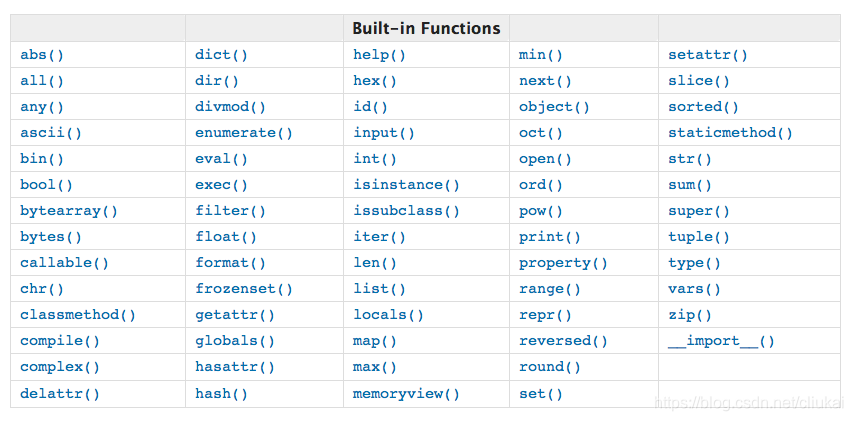Click the hash() link
The height and width of the screenshot is (421, 853).
point(221,394)
